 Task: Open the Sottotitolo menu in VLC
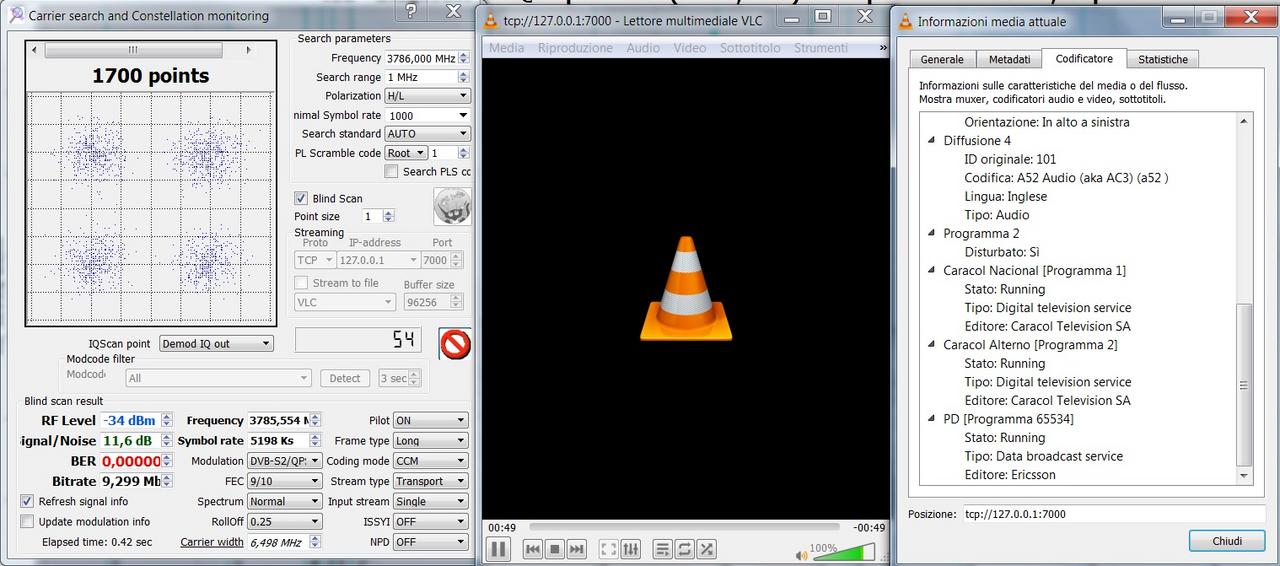(752, 48)
